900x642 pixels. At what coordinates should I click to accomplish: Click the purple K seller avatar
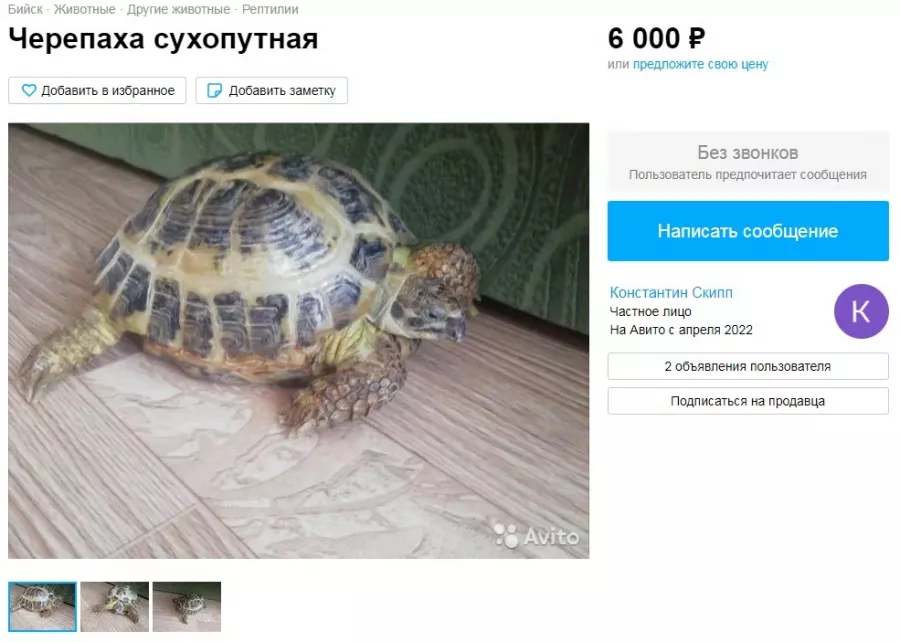pos(861,312)
